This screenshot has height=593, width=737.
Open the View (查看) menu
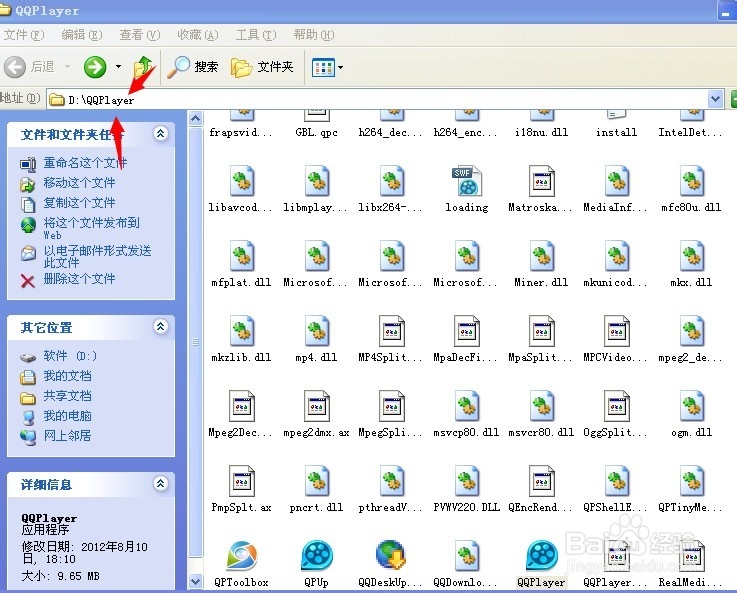coord(140,35)
